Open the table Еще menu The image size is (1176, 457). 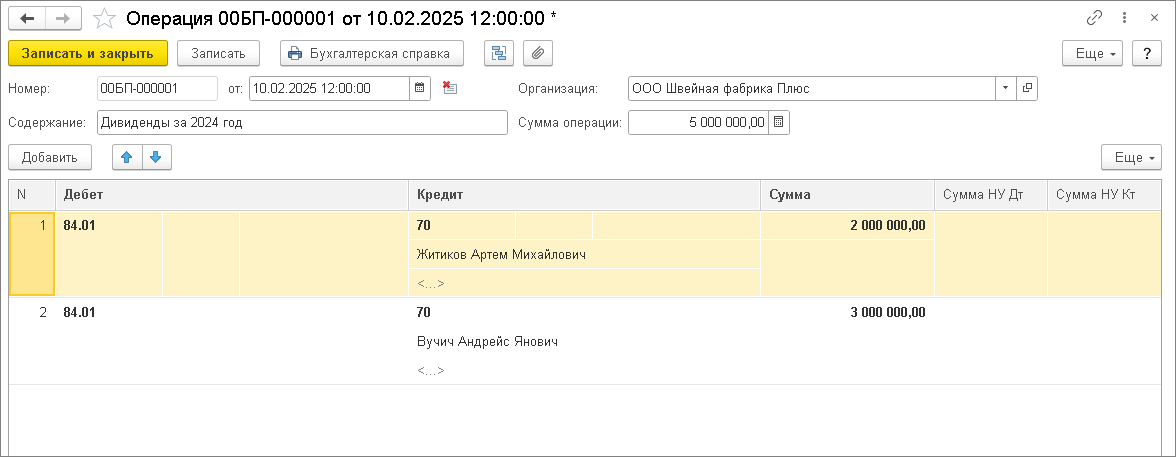point(1131,157)
